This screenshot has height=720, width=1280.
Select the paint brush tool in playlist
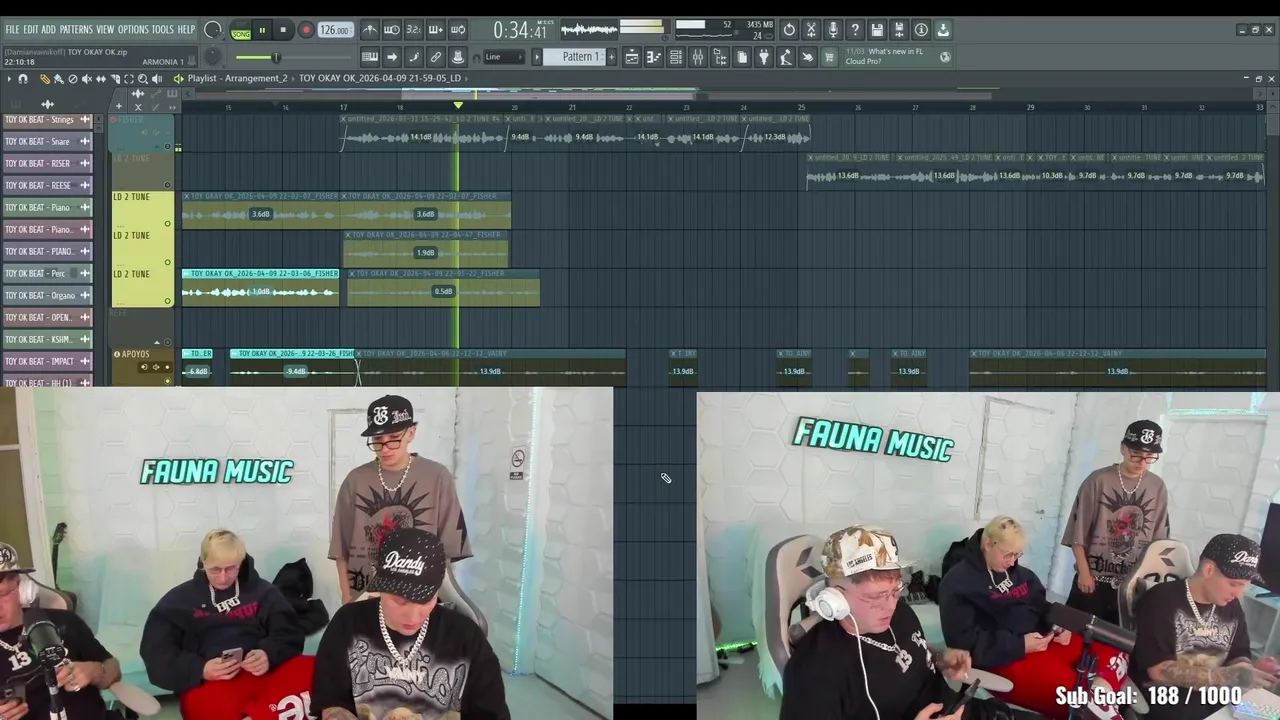click(58, 78)
